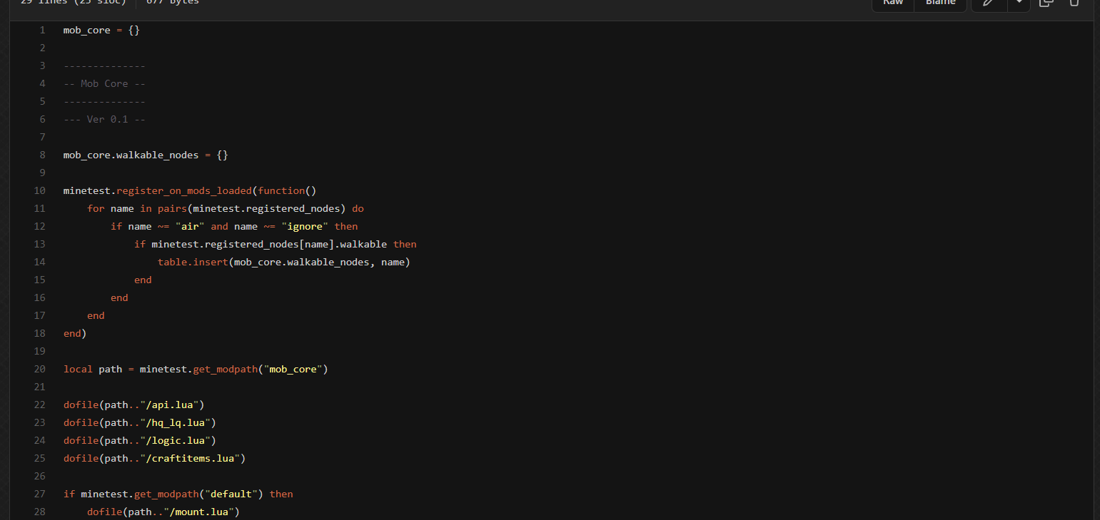Click the "-- Mob Core --" comment
This screenshot has width=1100, height=520.
tap(105, 84)
